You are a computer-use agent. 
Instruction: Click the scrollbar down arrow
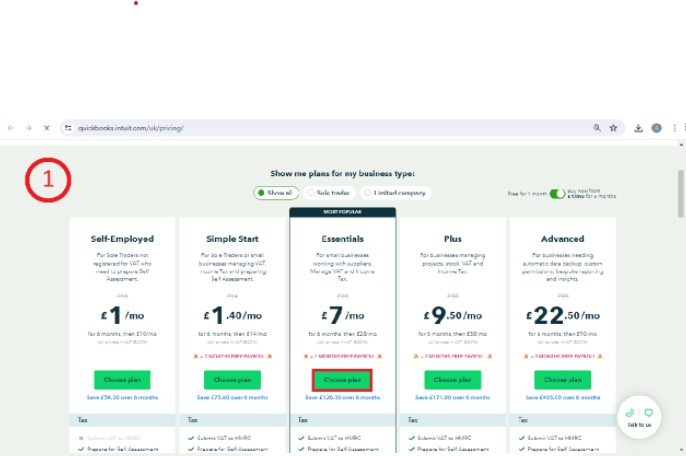coord(681,449)
